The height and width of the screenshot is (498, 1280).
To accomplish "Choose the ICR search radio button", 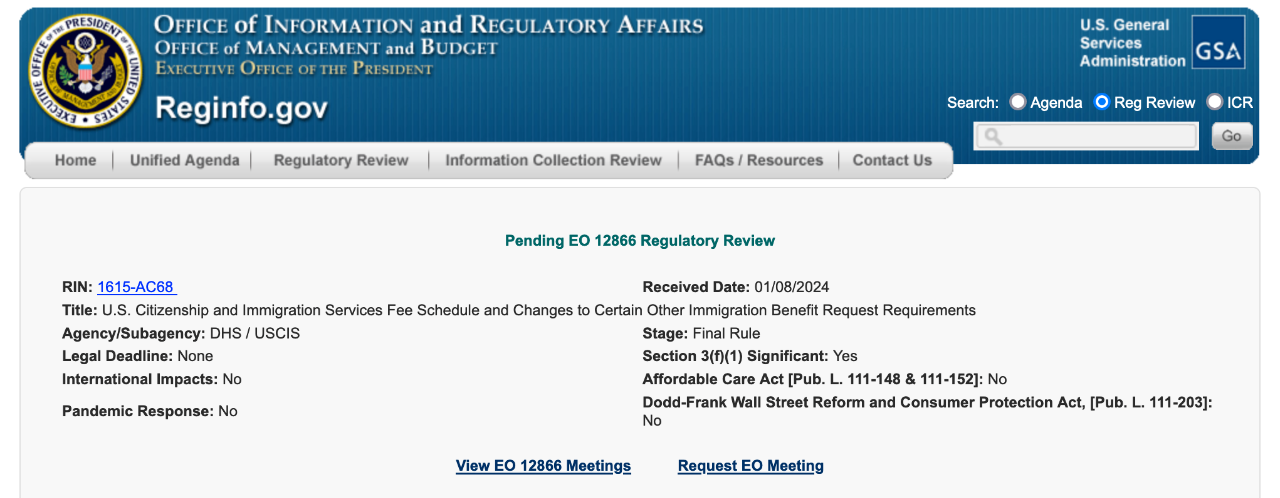I will 1214,102.
